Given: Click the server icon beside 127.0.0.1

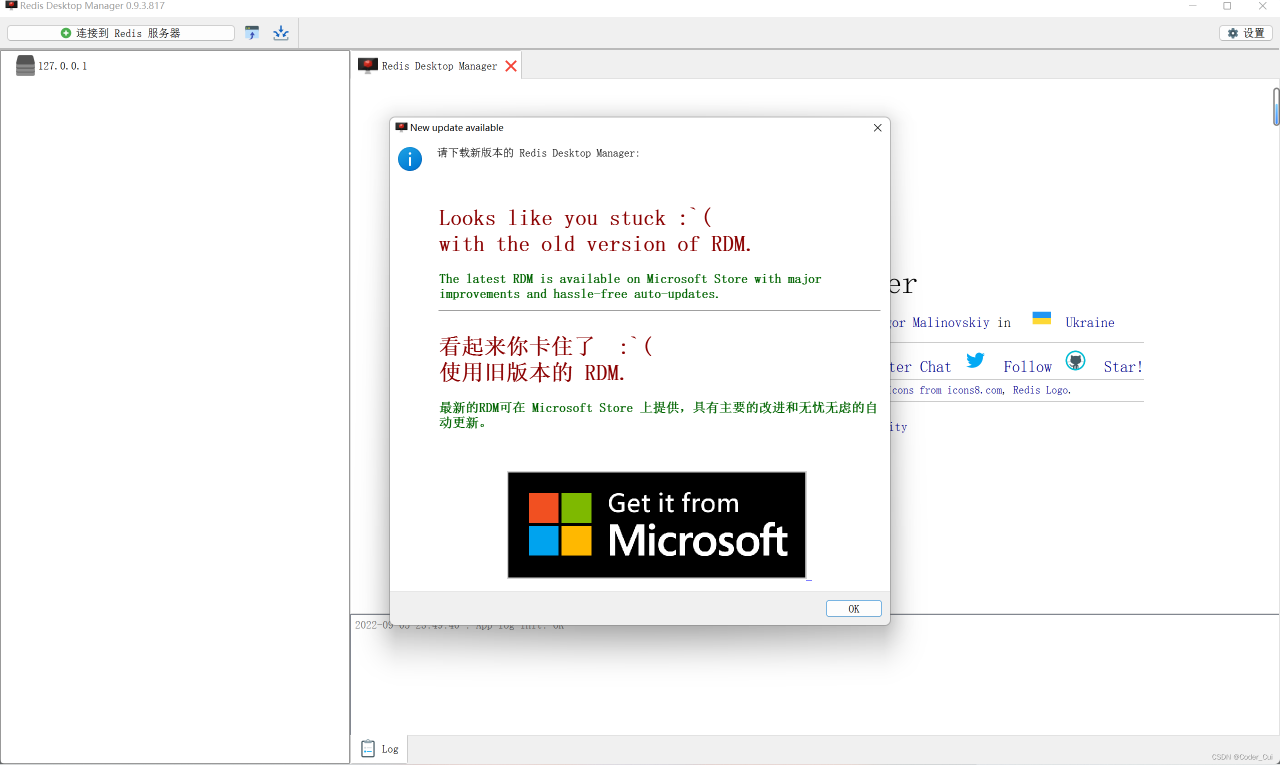Looking at the screenshot, I should 25,66.
